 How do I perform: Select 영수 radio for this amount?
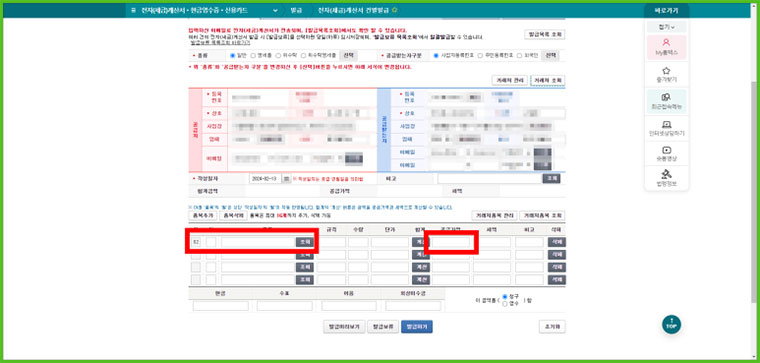[505, 304]
